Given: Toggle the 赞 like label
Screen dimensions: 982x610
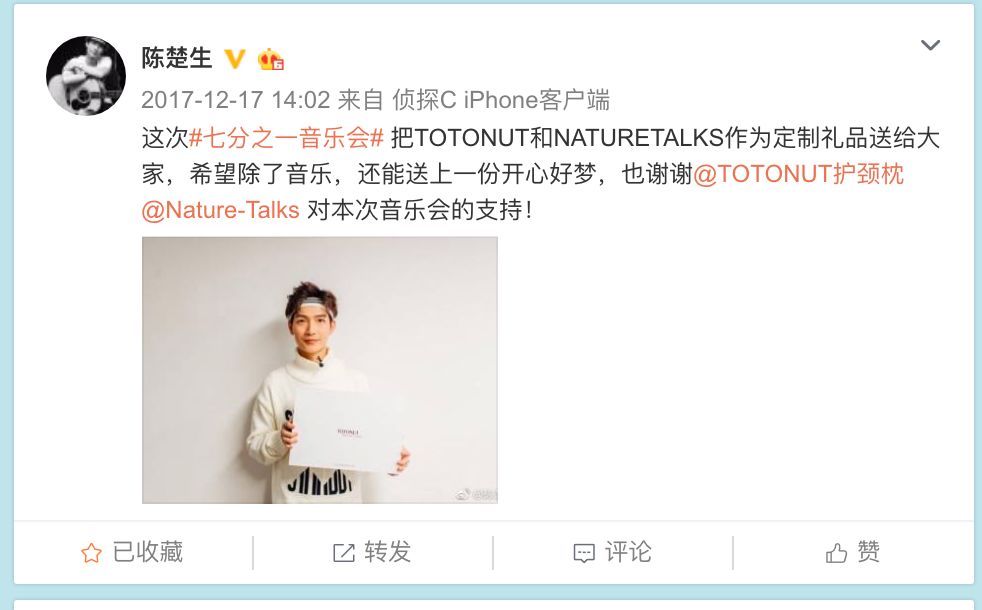Looking at the screenshot, I should [x=869, y=552].
